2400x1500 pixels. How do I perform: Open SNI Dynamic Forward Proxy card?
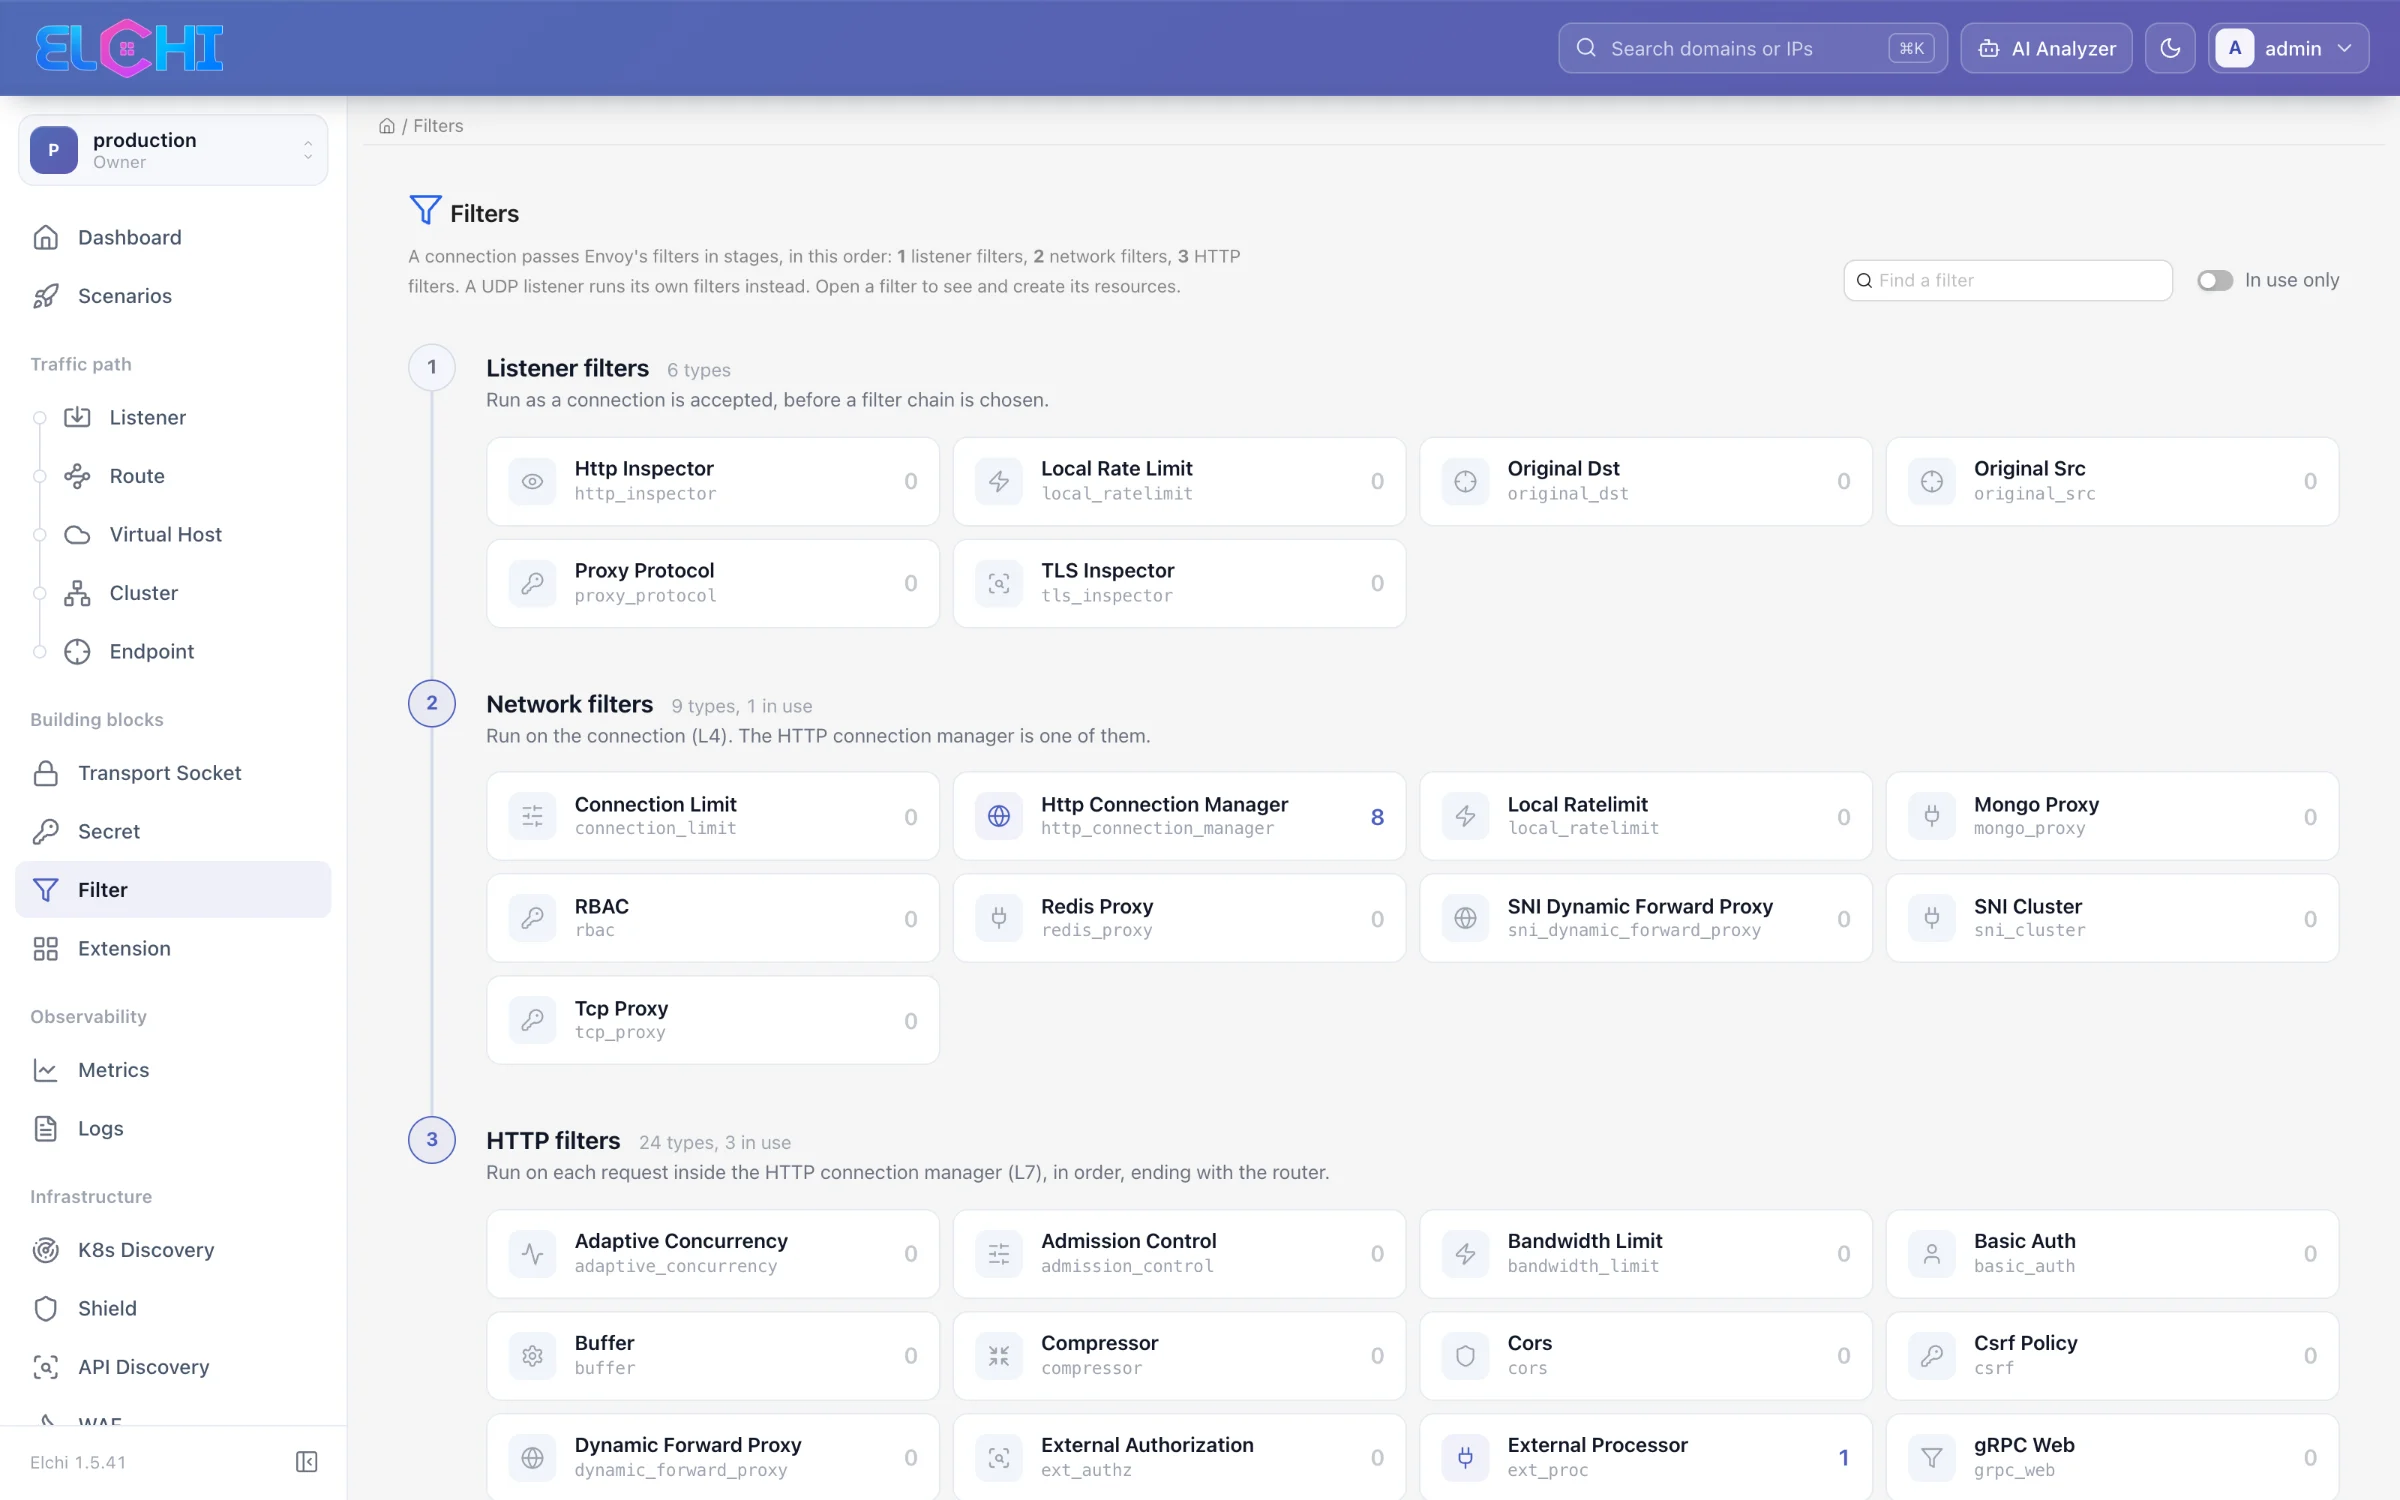[1645, 918]
